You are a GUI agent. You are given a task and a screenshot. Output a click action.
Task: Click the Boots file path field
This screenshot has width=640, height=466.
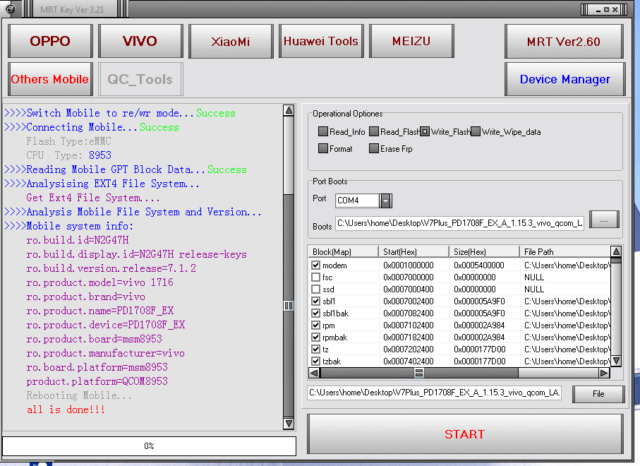coord(460,223)
